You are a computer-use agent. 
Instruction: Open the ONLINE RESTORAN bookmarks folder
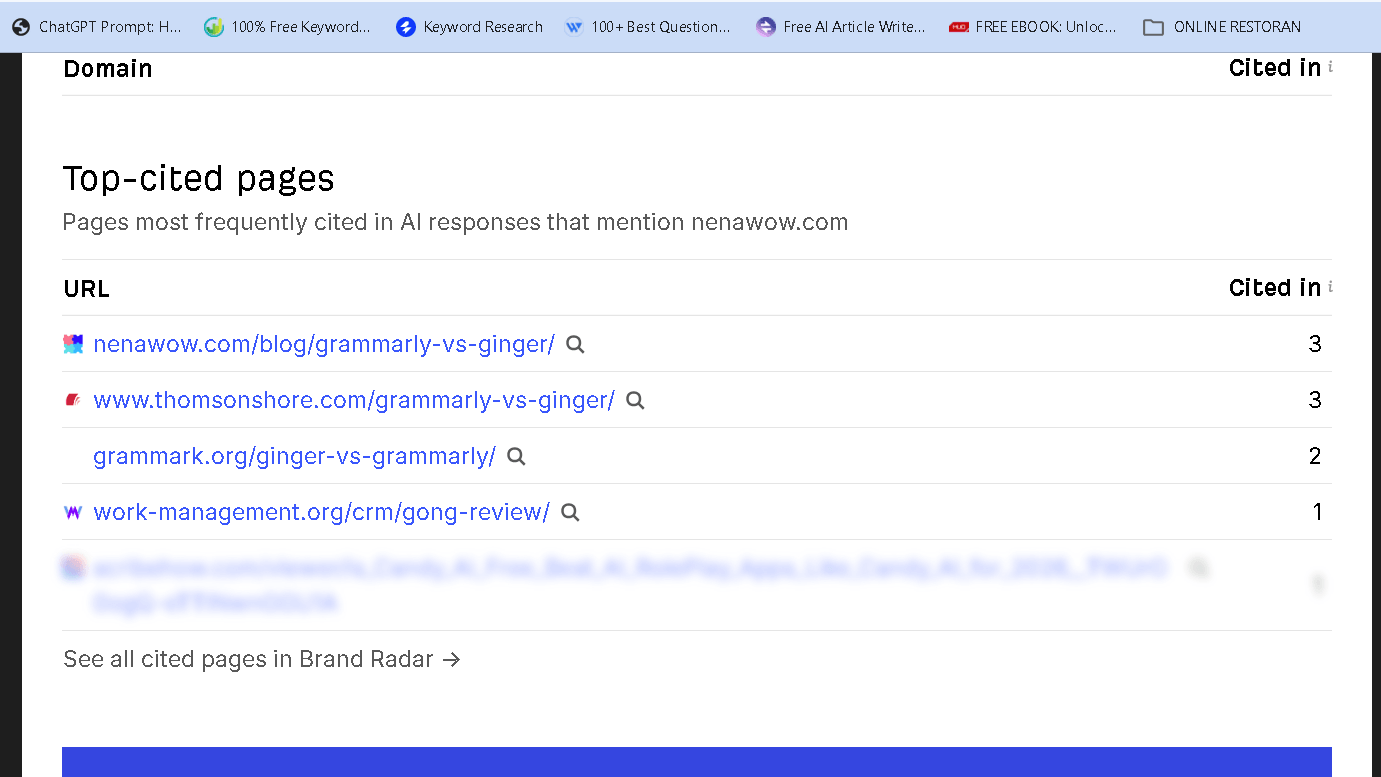(1222, 27)
